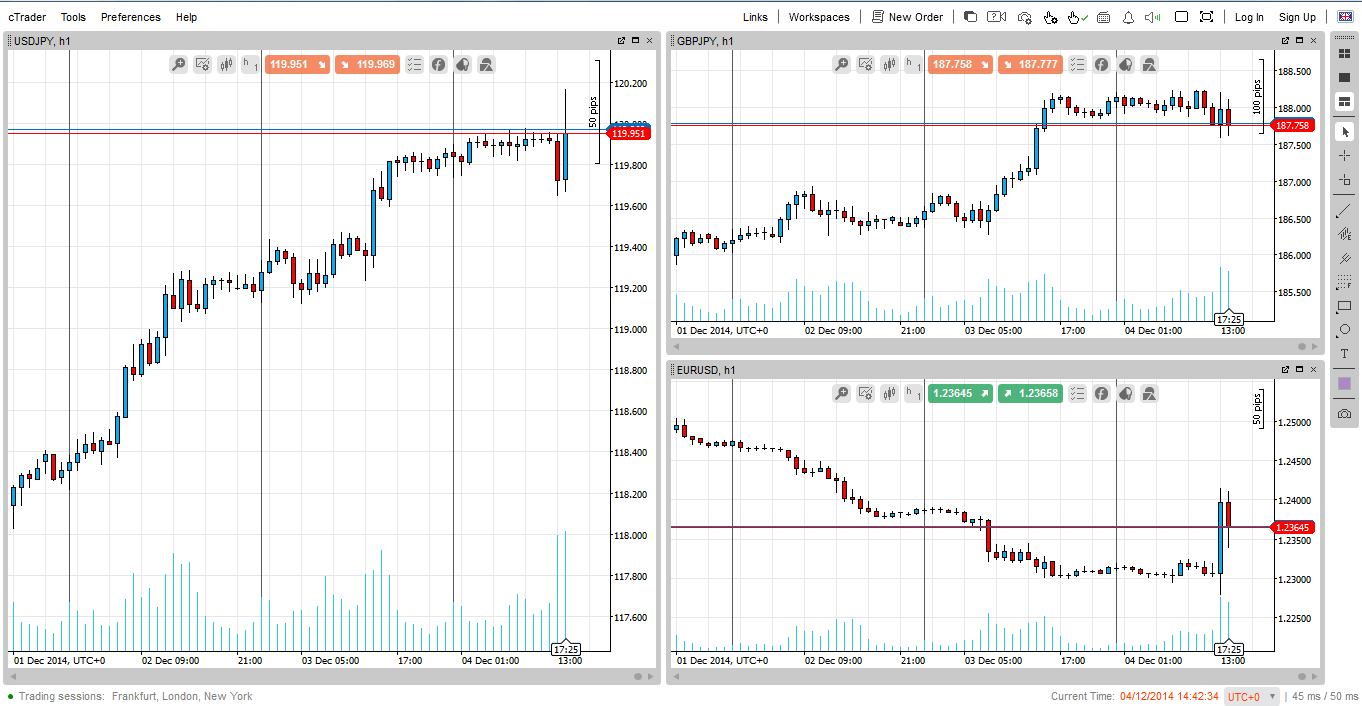
Task: Open chart settings on GBPJPY chart toolbar
Action: tap(865, 64)
